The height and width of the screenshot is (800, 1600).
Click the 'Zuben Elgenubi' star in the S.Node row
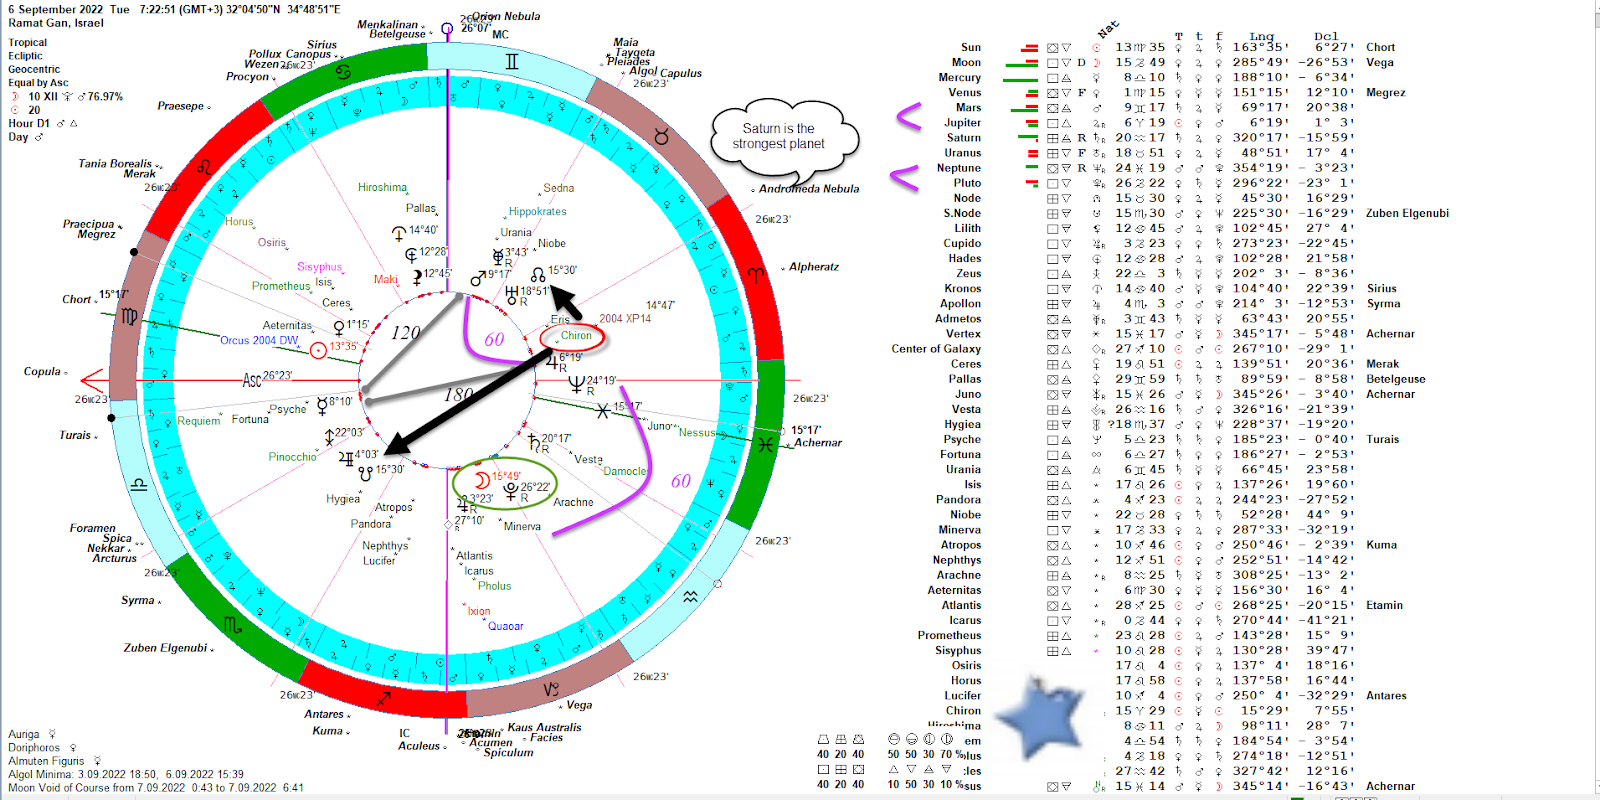(1407, 213)
